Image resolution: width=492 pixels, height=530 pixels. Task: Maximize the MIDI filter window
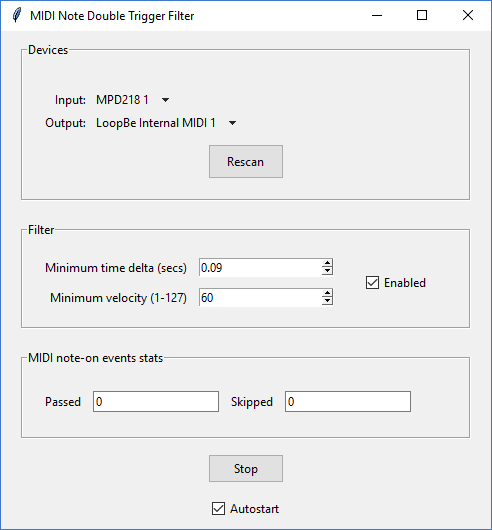coord(422,16)
